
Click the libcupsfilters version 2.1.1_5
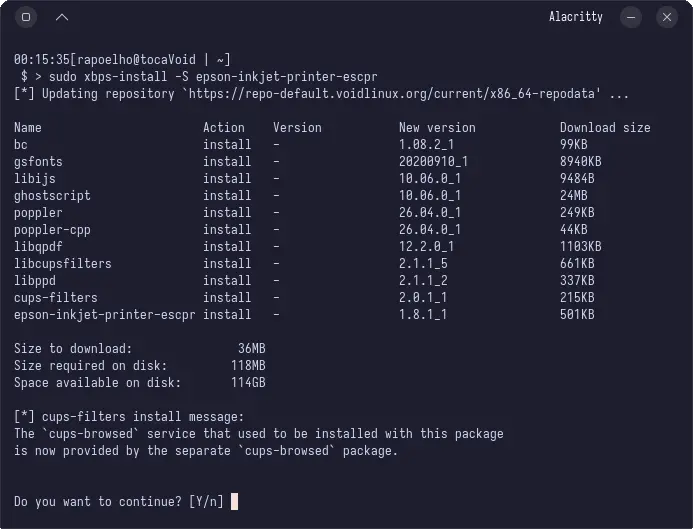423,263
